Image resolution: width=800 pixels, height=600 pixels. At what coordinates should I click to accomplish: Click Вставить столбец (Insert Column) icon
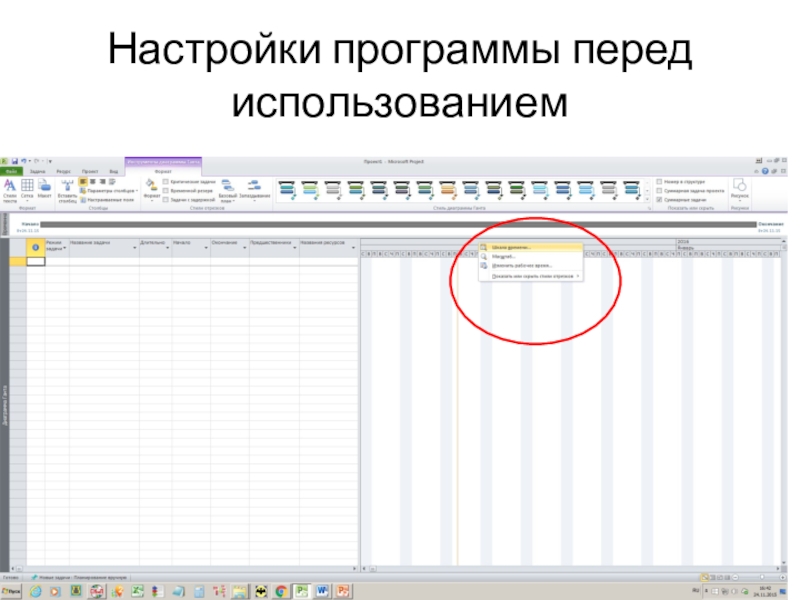point(67,190)
